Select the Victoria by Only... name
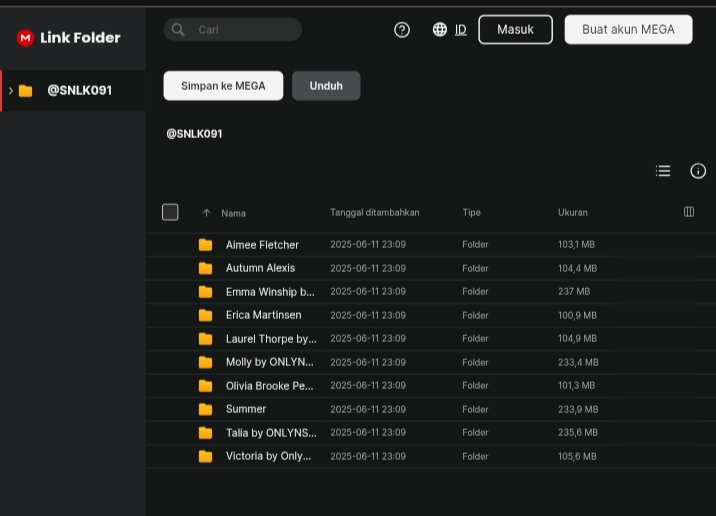 [268, 456]
